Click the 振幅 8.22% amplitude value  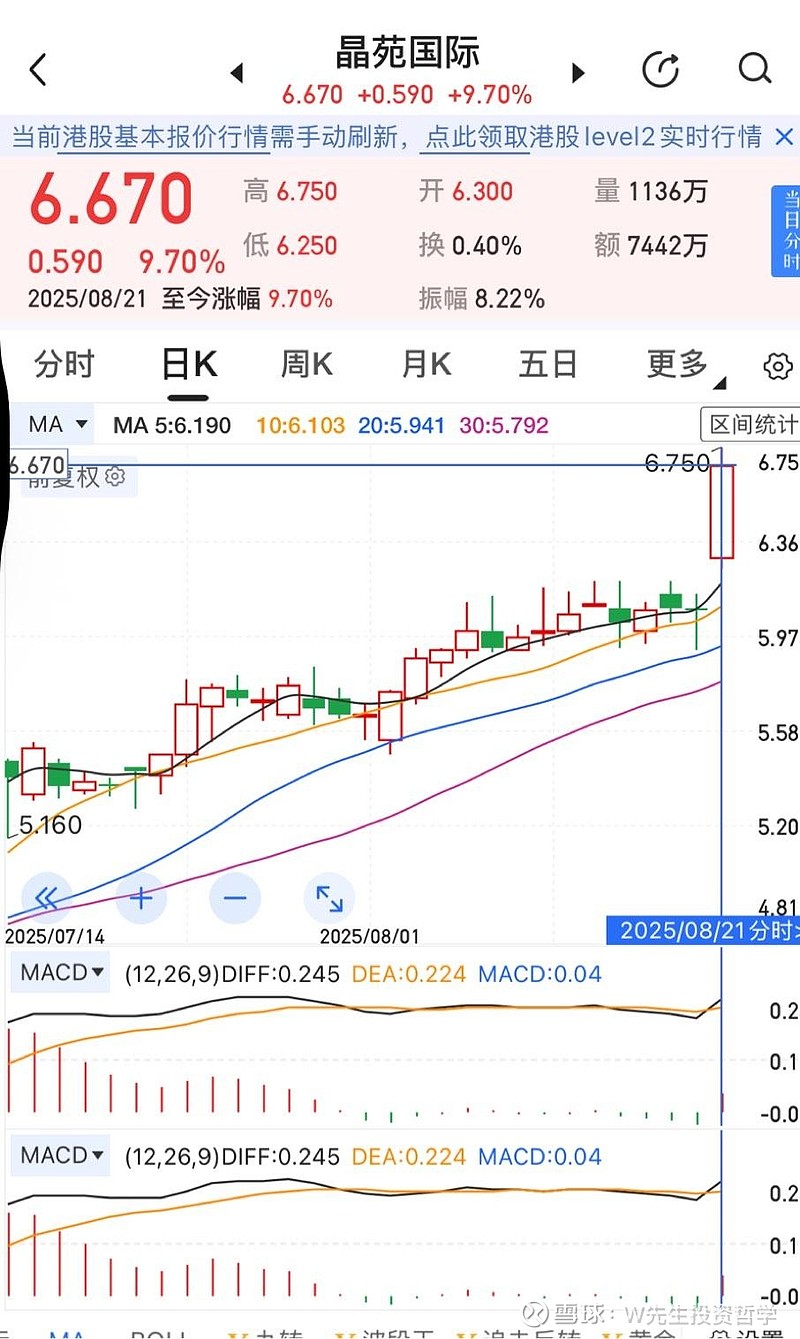tap(481, 298)
